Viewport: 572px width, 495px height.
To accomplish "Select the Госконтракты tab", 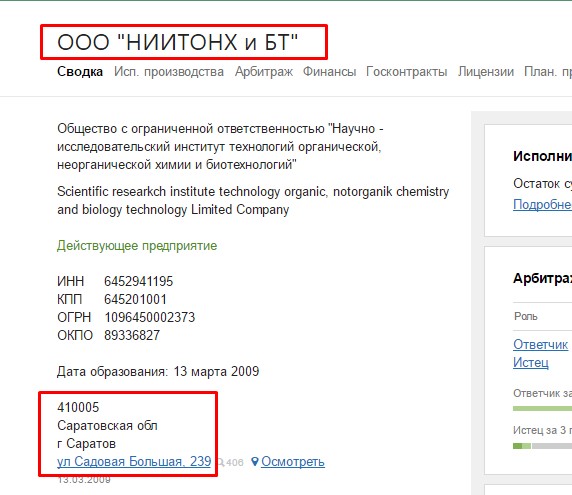I will pos(407,72).
